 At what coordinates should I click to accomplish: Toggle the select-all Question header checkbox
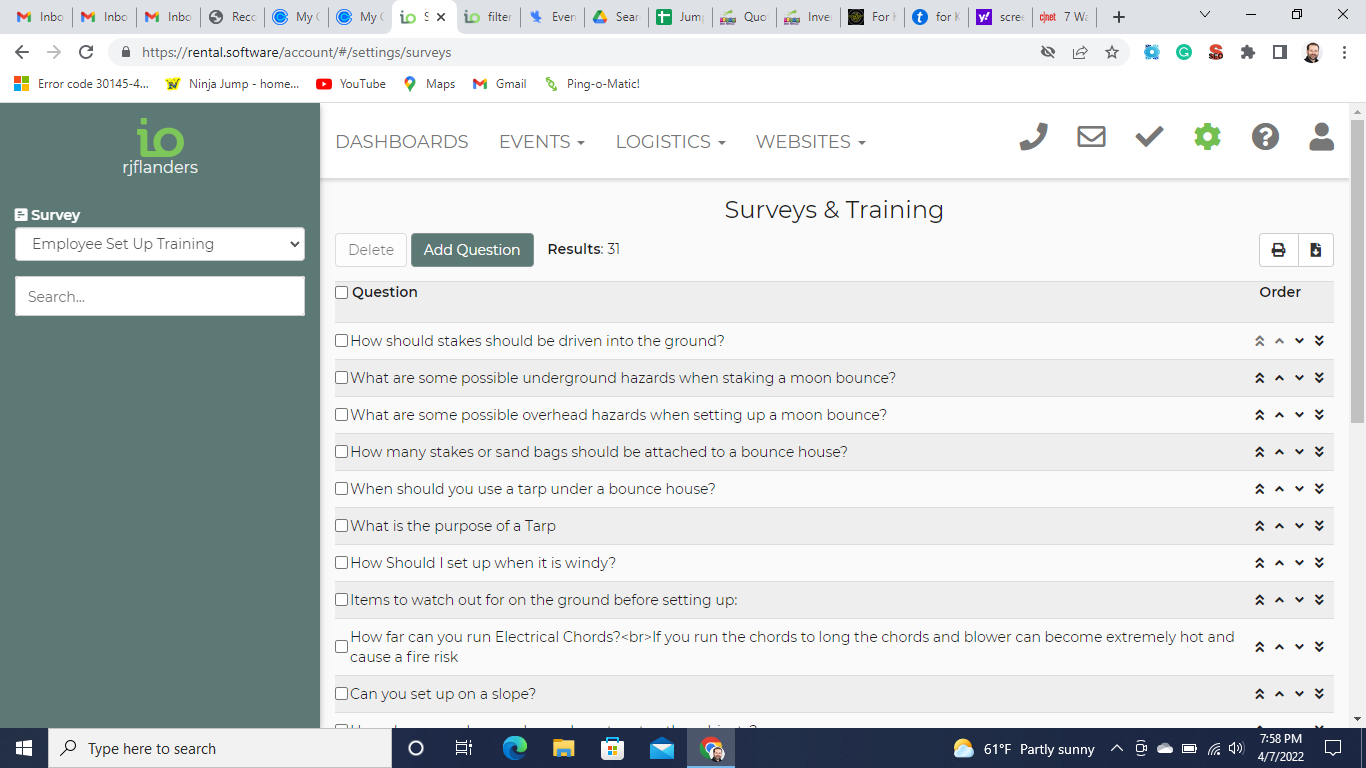click(x=342, y=293)
